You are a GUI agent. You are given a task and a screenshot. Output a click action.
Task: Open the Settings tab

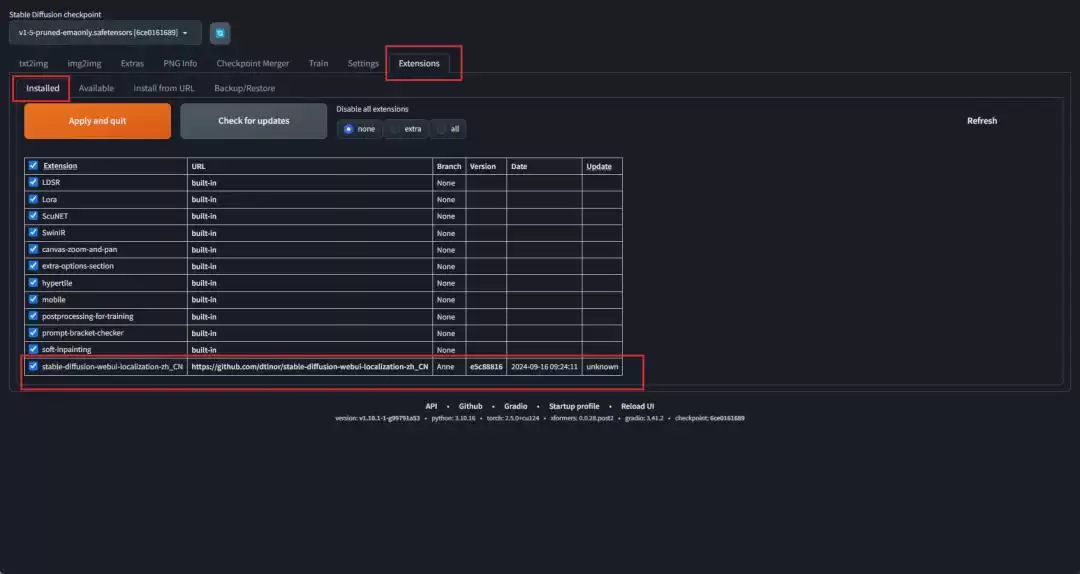[363, 63]
